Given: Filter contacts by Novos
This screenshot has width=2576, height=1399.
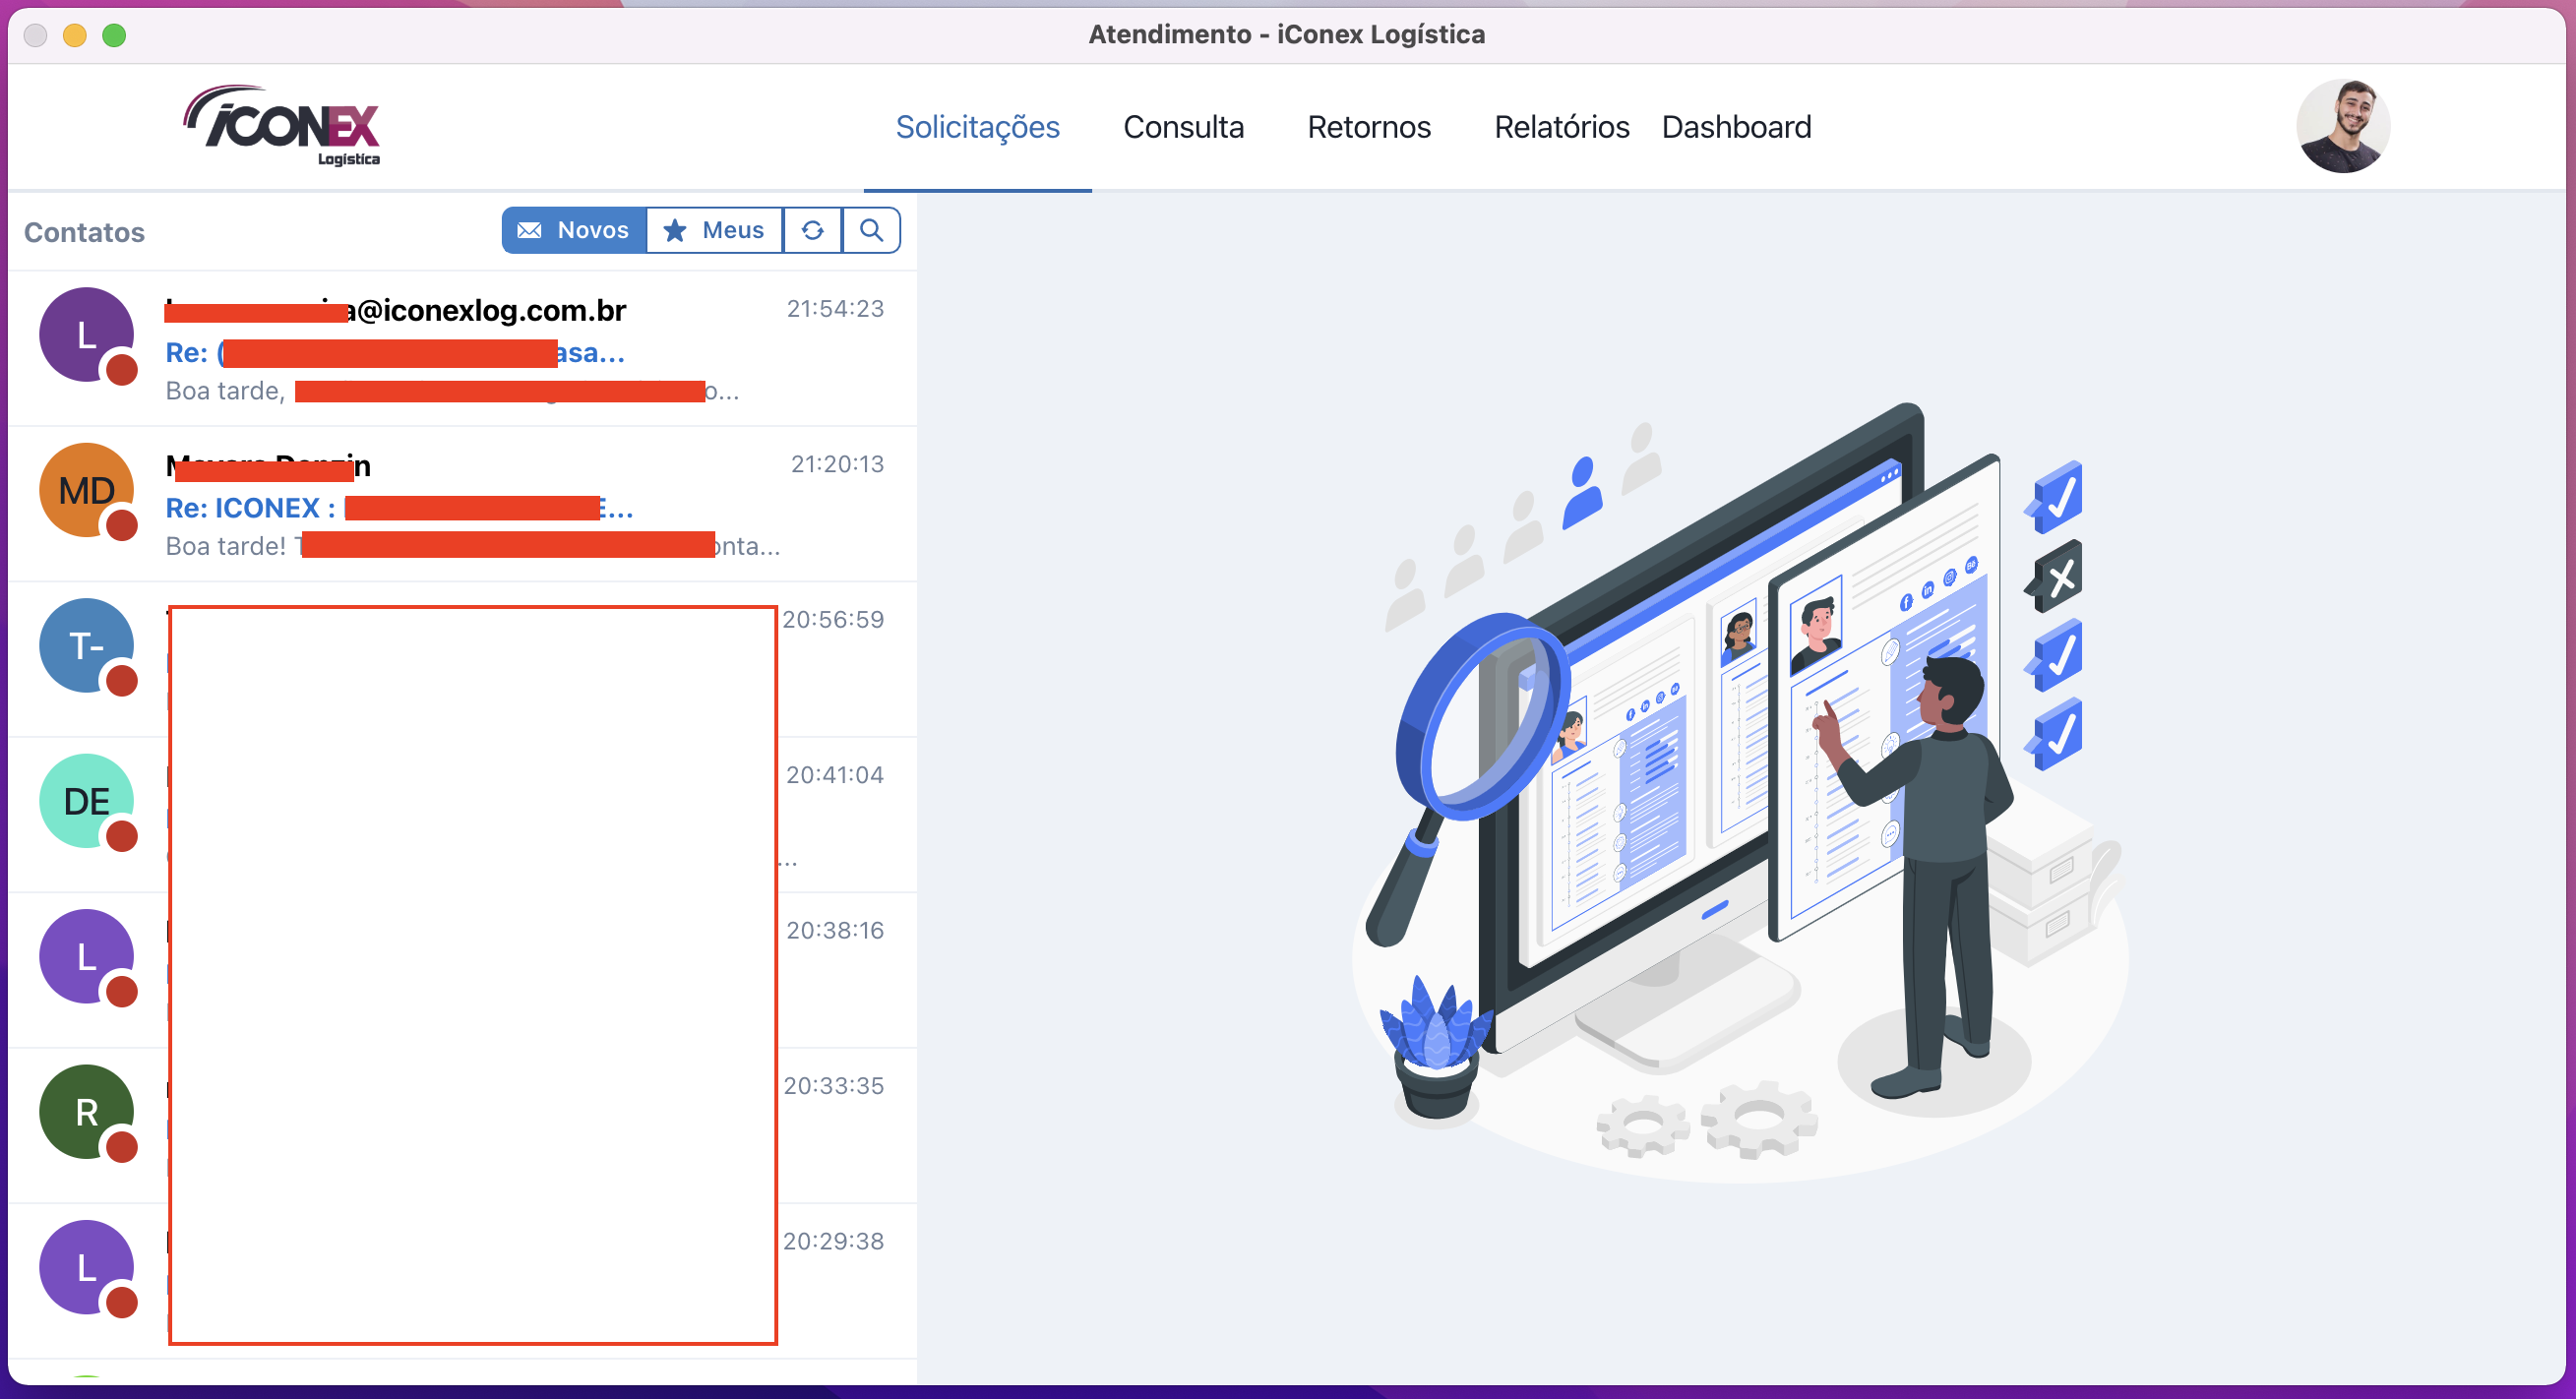Looking at the screenshot, I should coord(574,230).
